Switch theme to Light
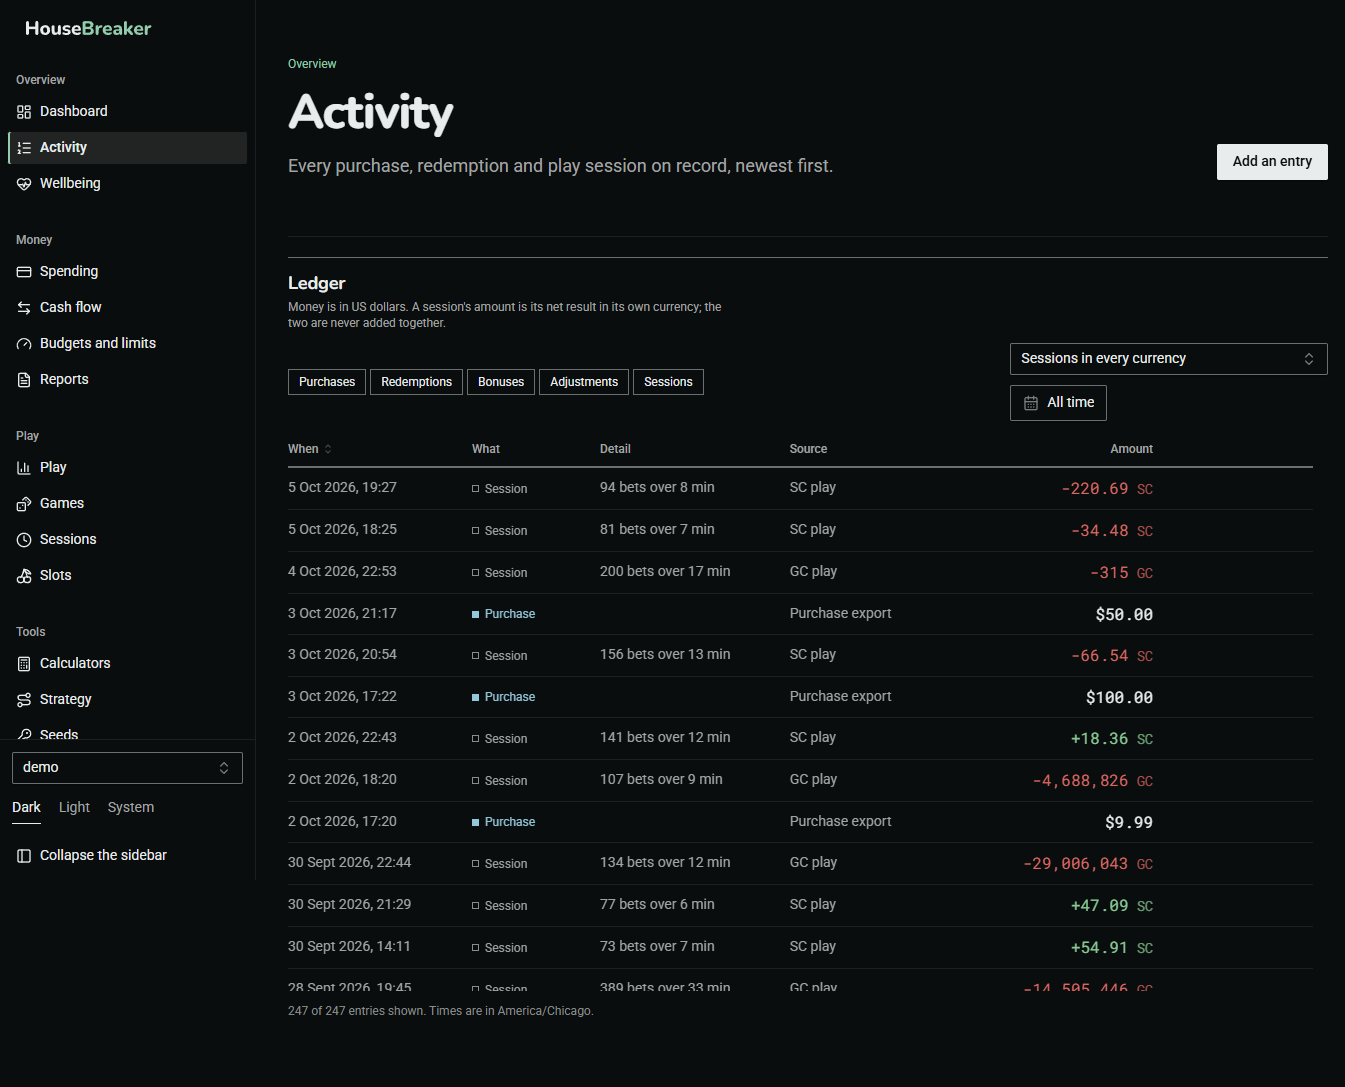 (x=74, y=808)
